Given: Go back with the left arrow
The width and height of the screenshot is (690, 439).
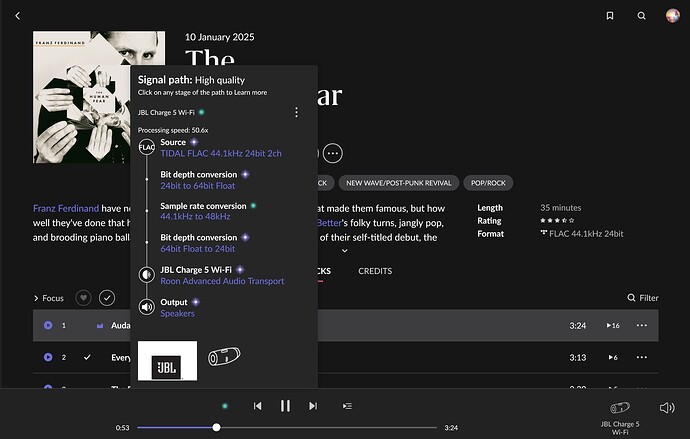Looking at the screenshot, I should pyautogui.click(x=18, y=16).
